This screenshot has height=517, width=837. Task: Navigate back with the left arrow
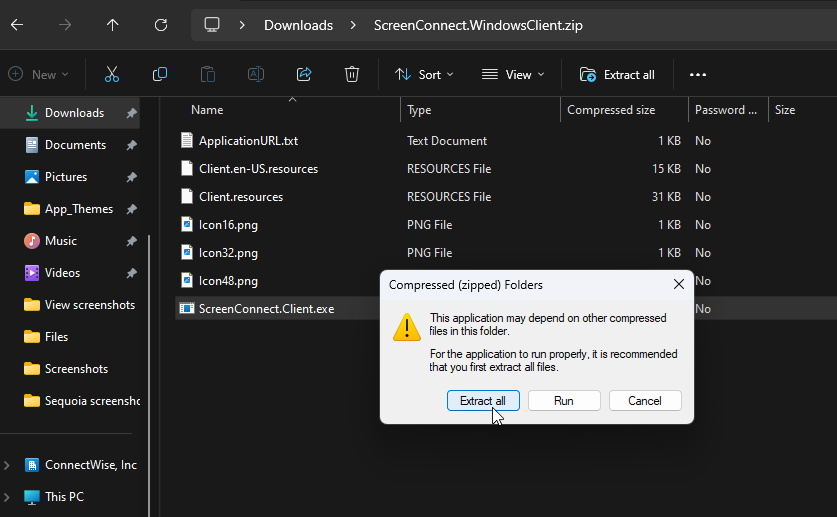tap(17, 25)
